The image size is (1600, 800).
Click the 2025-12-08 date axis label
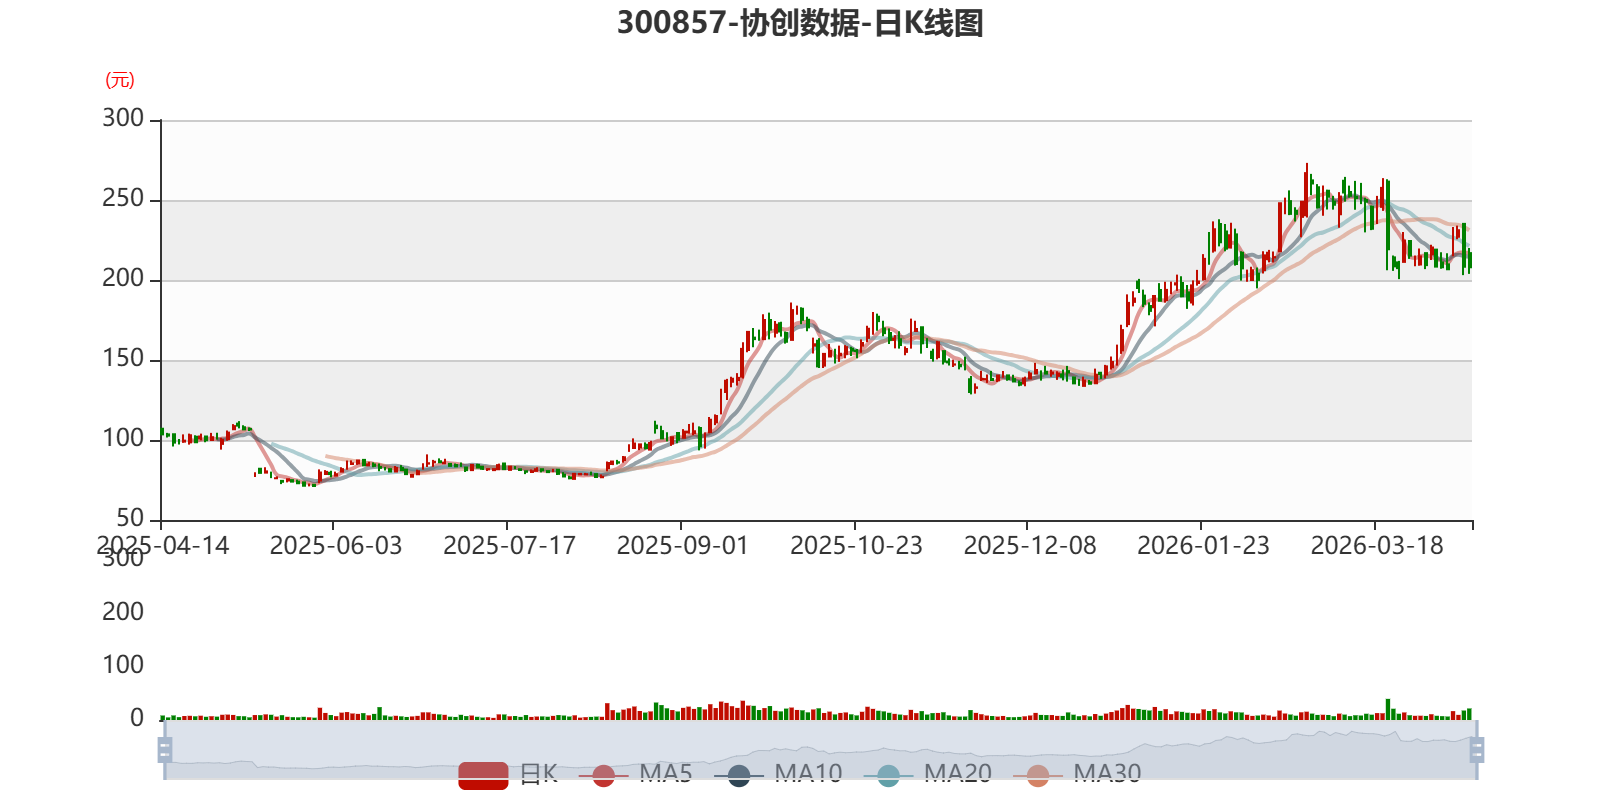1029,546
